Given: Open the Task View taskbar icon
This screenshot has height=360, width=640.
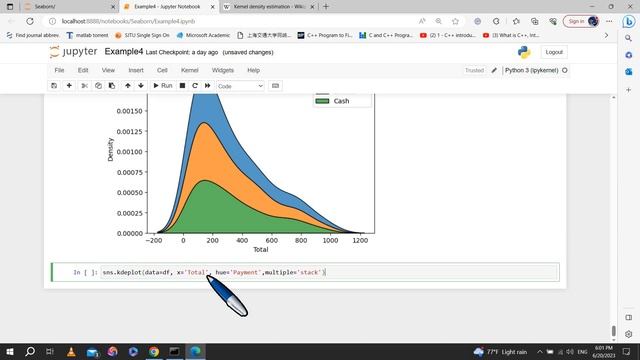Looking at the screenshot, I should (50, 351).
